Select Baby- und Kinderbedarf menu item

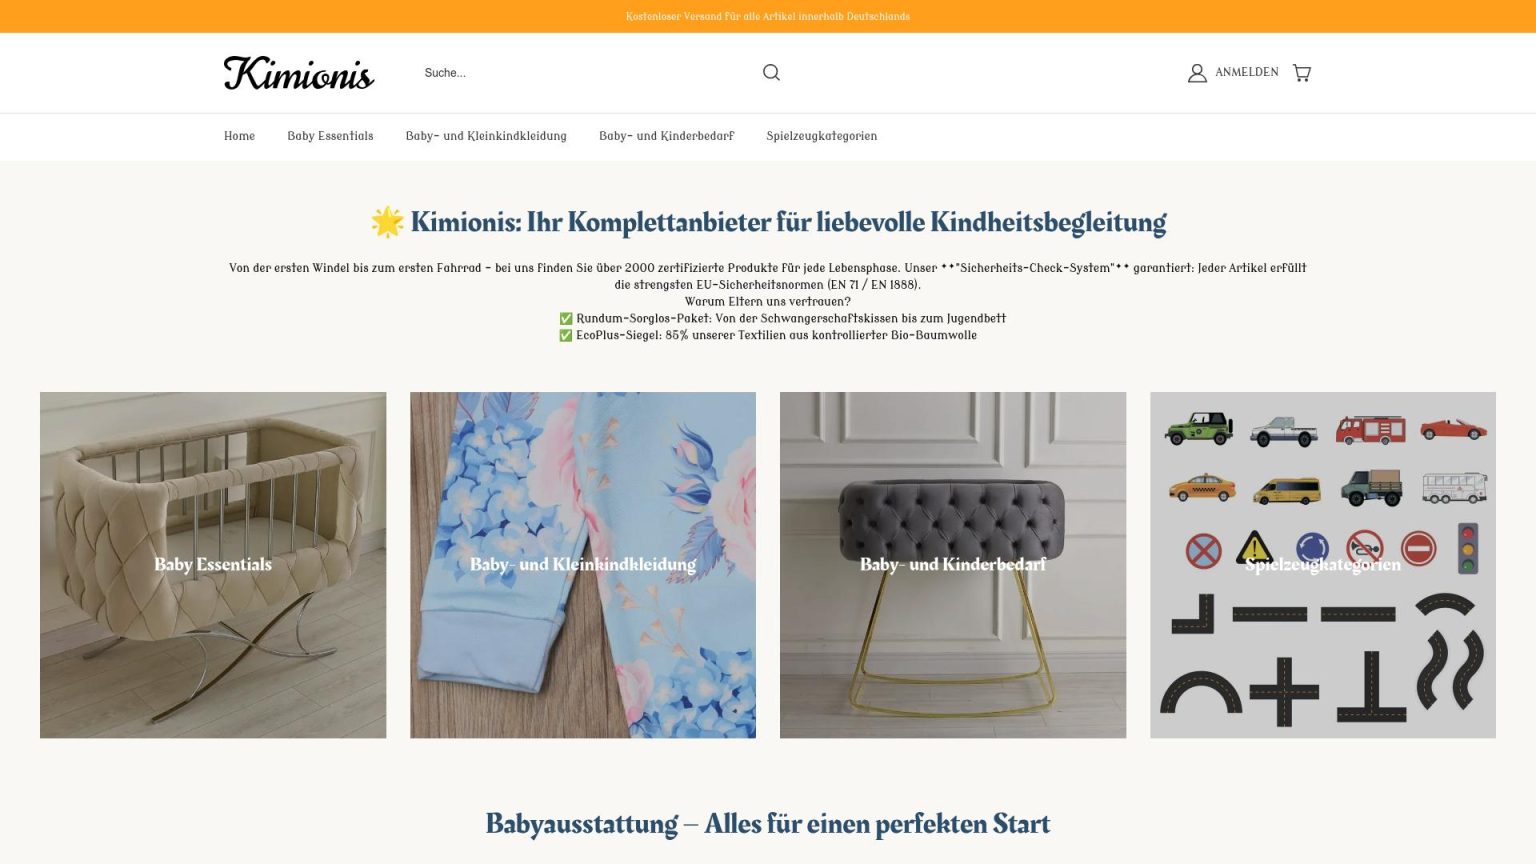pos(666,136)
